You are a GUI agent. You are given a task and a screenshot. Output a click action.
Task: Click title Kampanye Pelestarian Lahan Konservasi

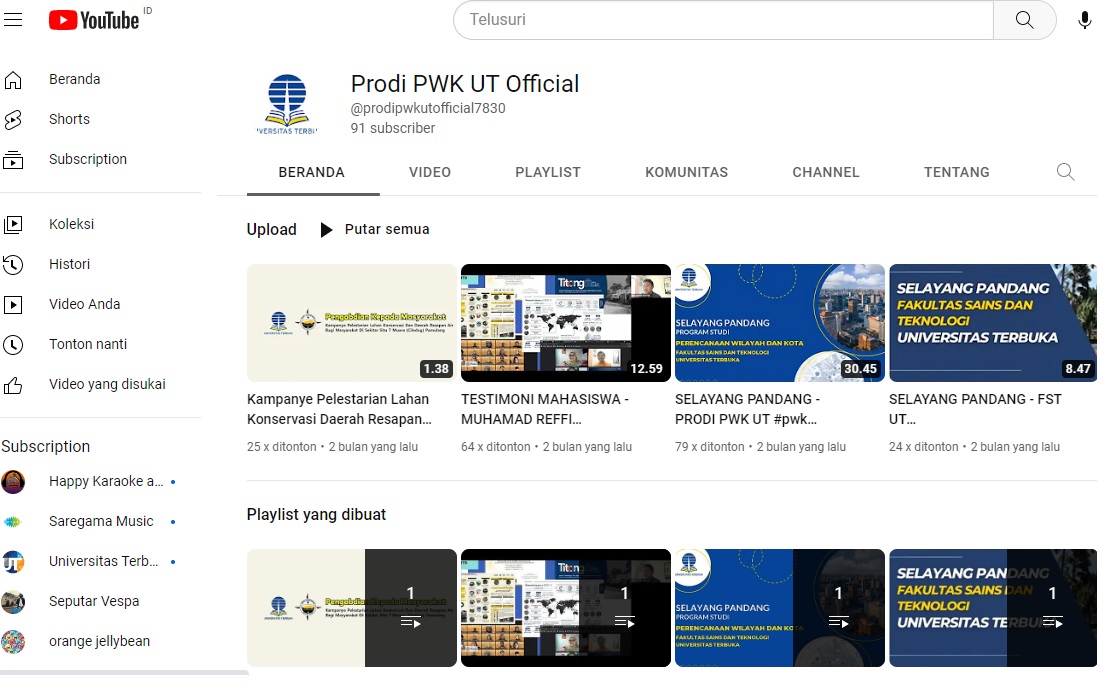point(339,409)
